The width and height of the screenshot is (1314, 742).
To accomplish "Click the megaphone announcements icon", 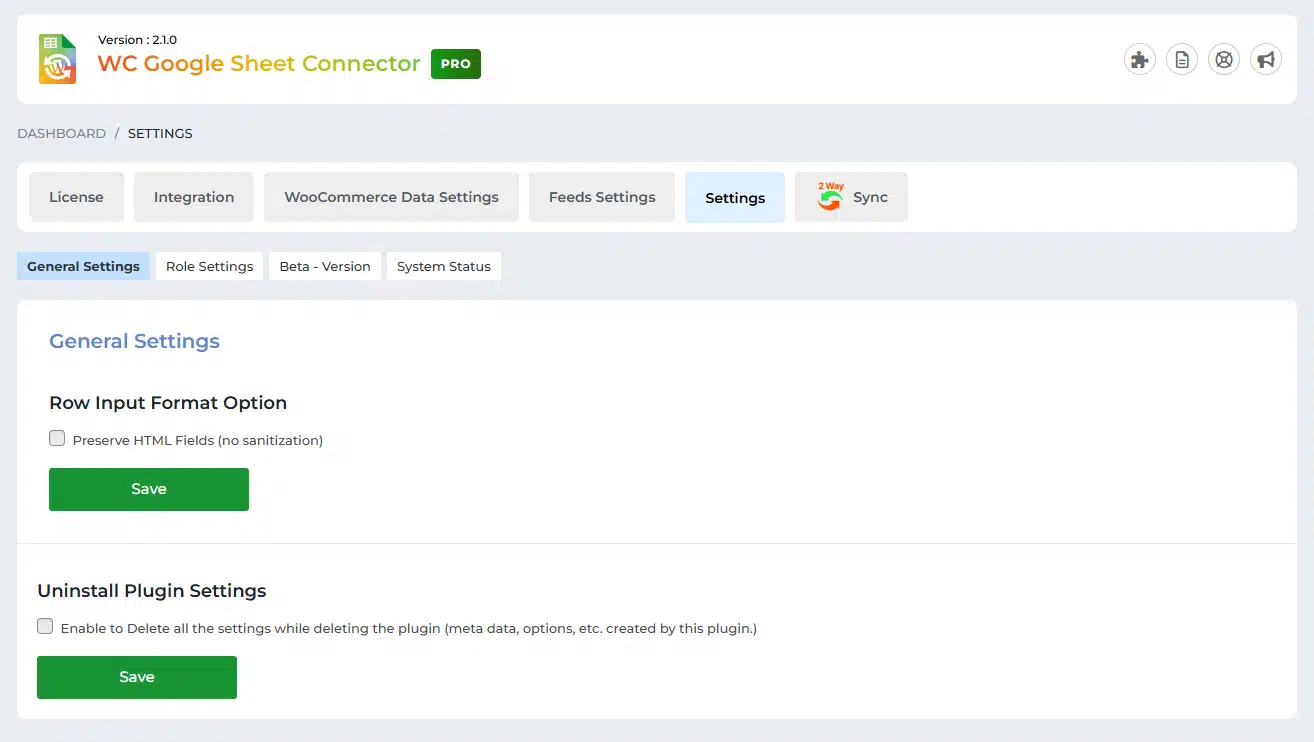I will [x=1265, y=60].
